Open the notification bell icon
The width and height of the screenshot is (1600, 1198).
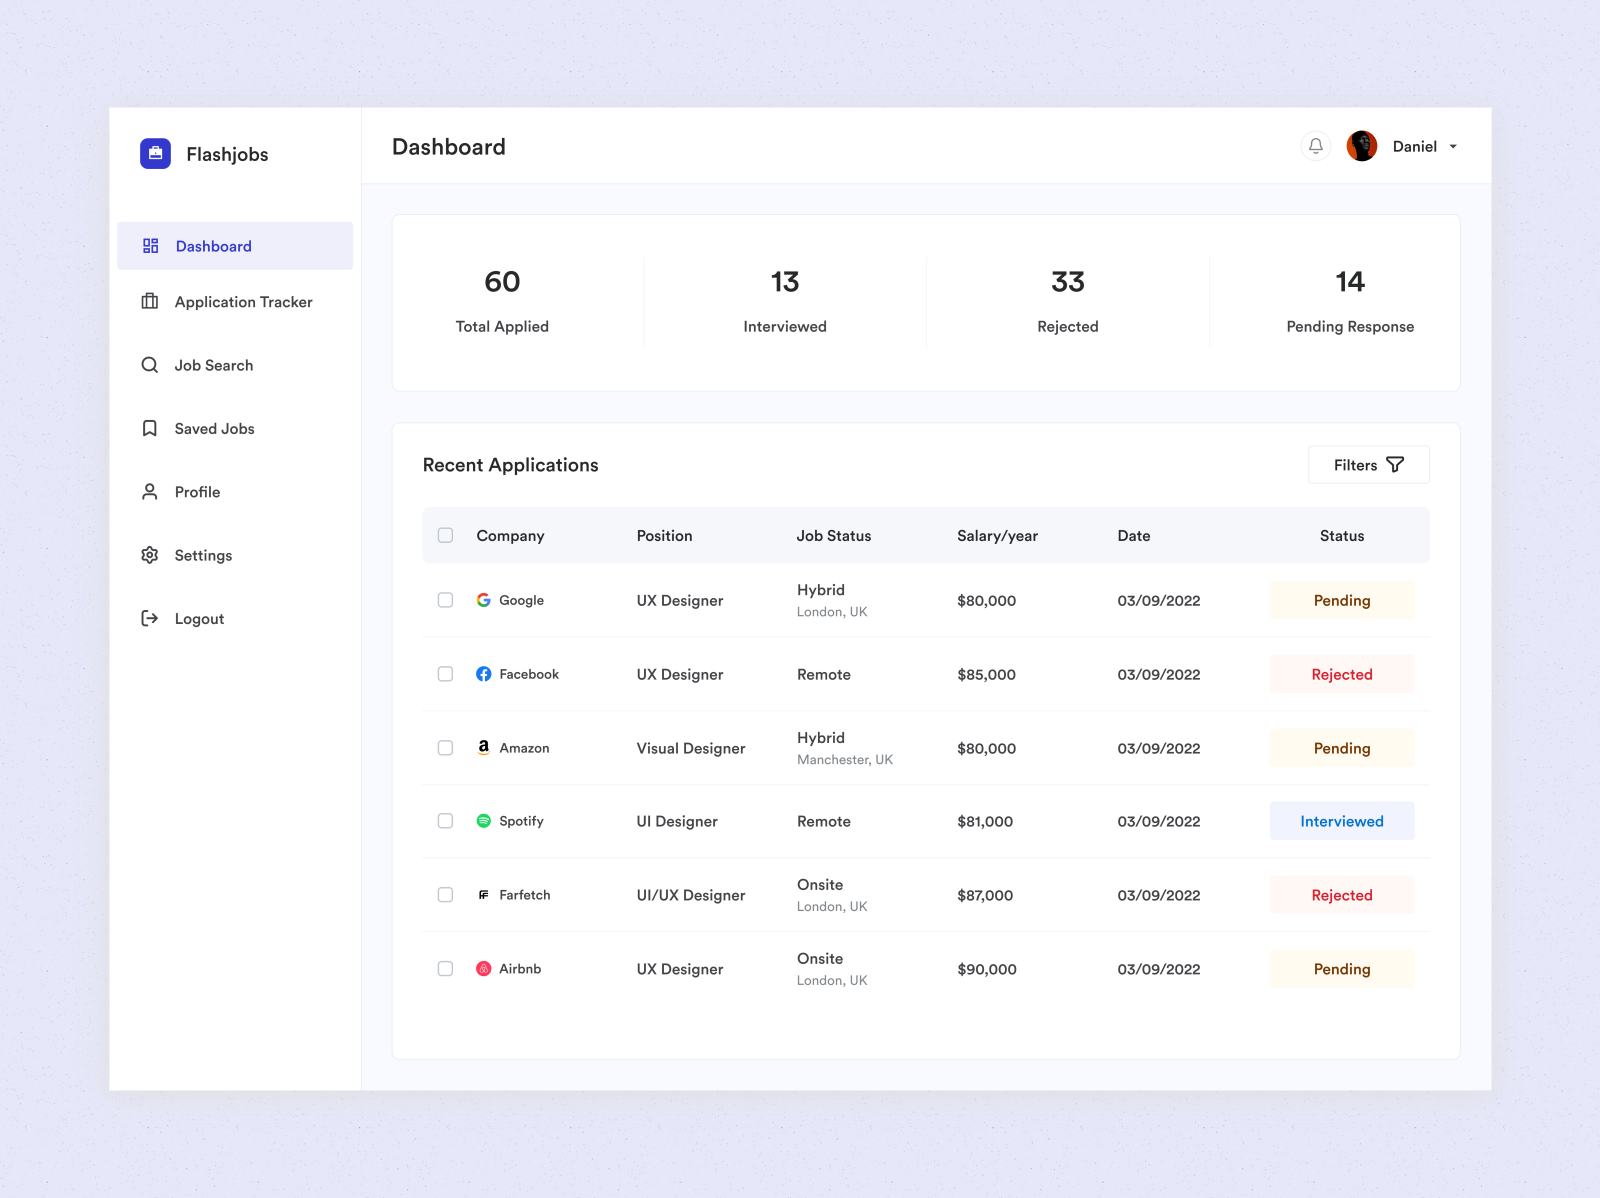click(1315, 146)
